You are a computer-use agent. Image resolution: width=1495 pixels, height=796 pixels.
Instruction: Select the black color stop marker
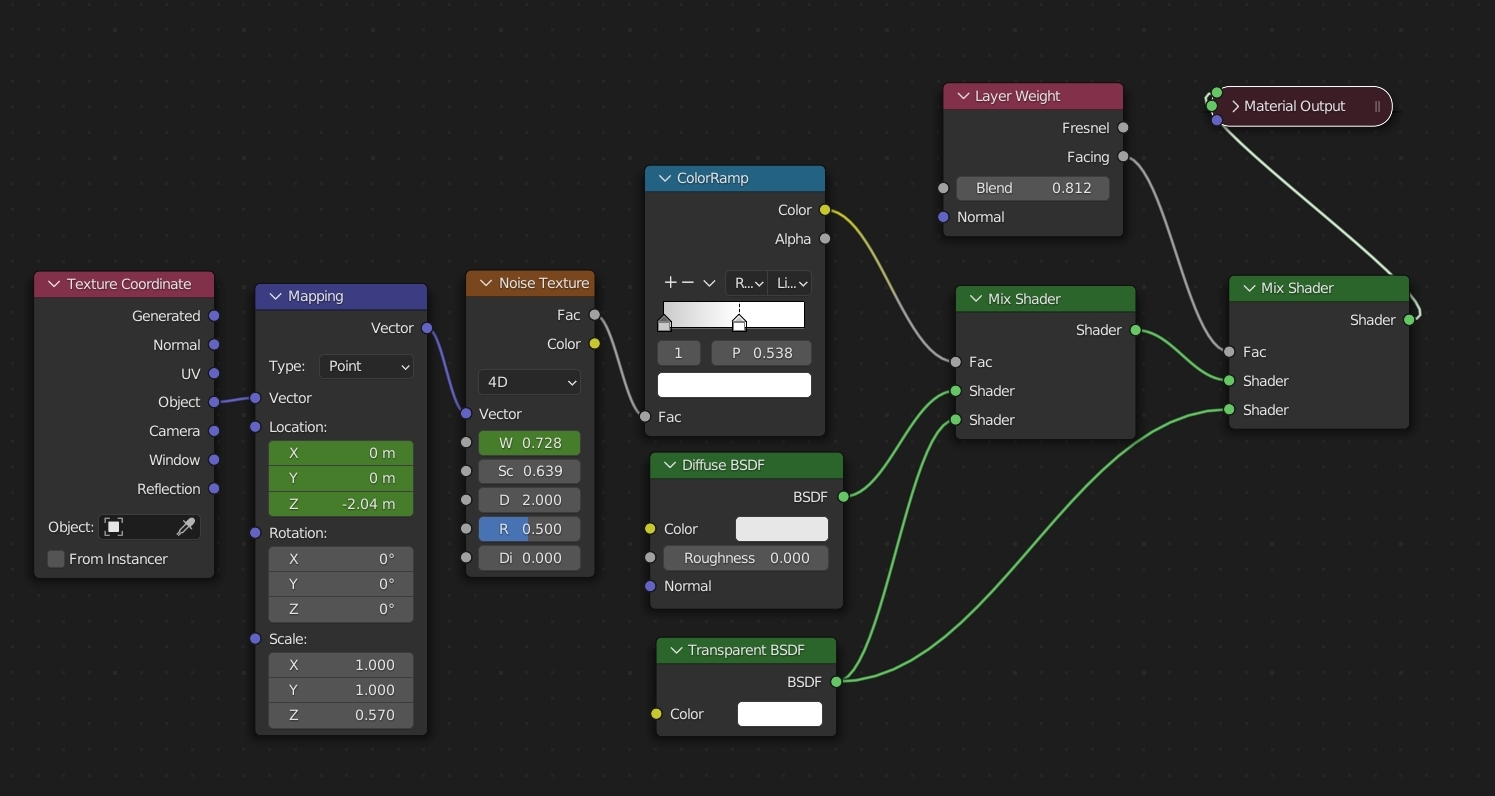pyautogui.click(x=664, y=323)
